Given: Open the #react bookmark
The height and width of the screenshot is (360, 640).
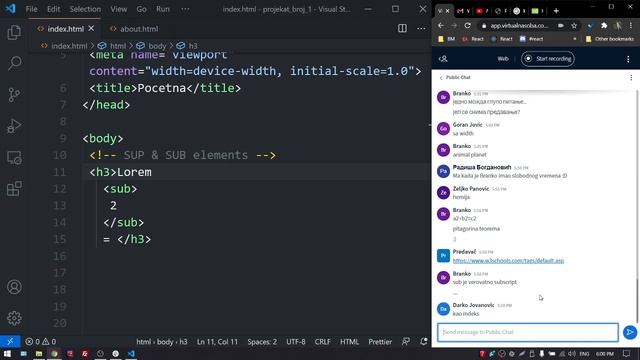Looking at the screenshot, I should pos(531,39).
